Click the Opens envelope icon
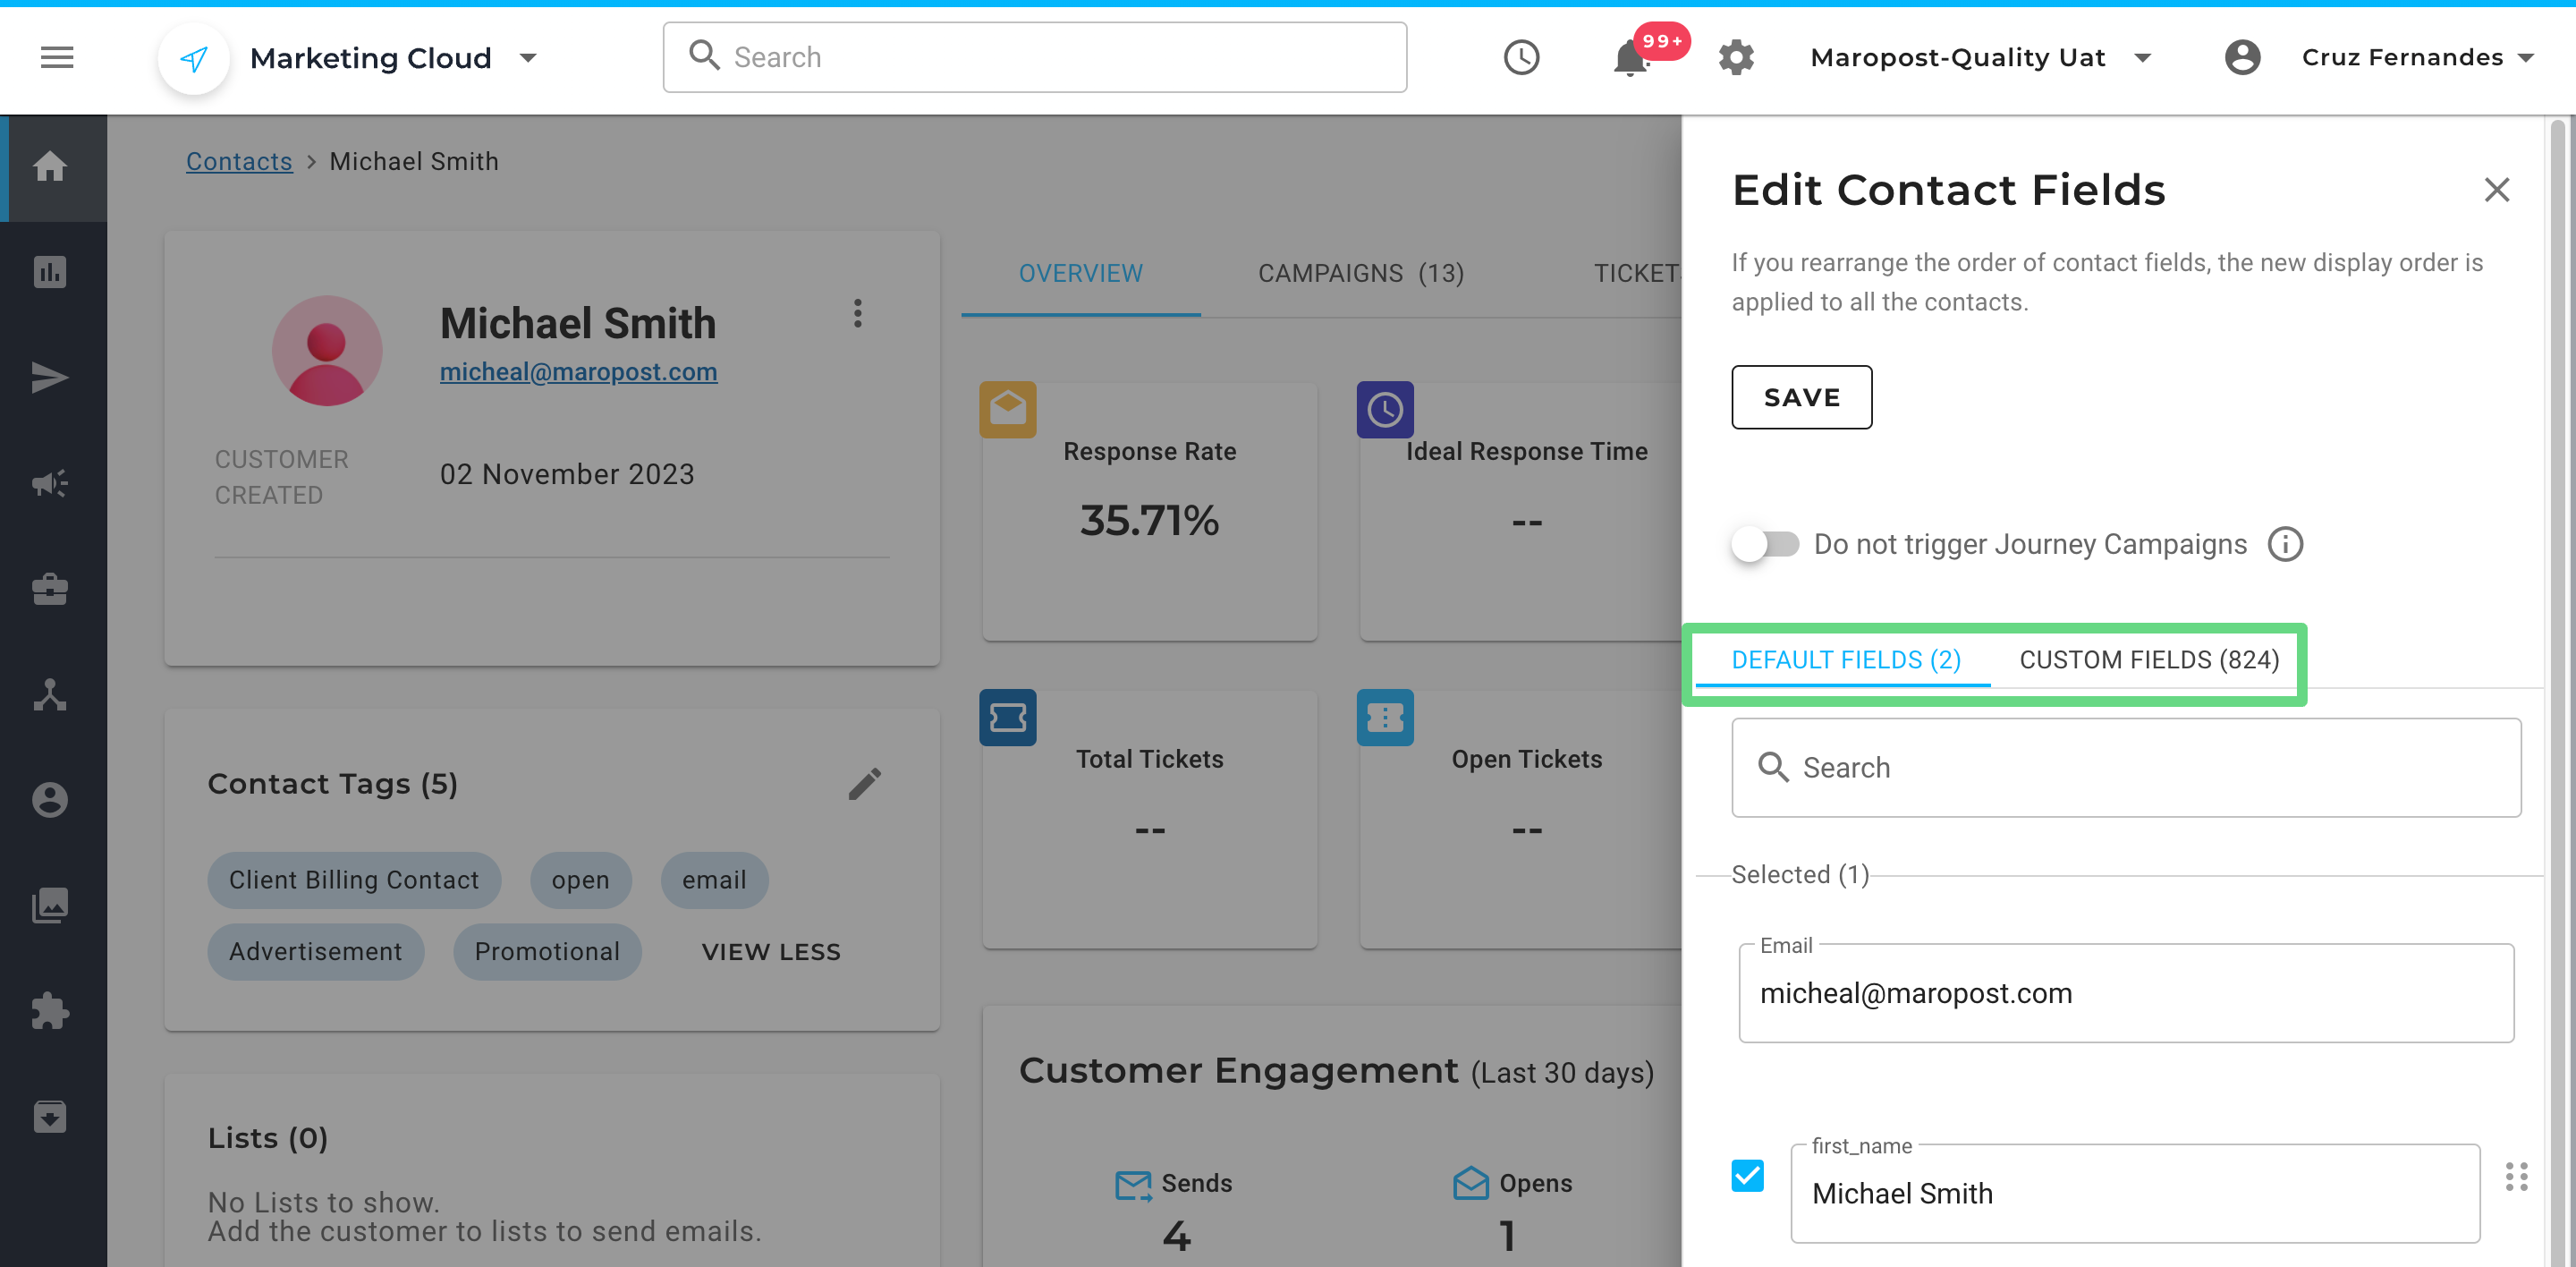 1470,1183
